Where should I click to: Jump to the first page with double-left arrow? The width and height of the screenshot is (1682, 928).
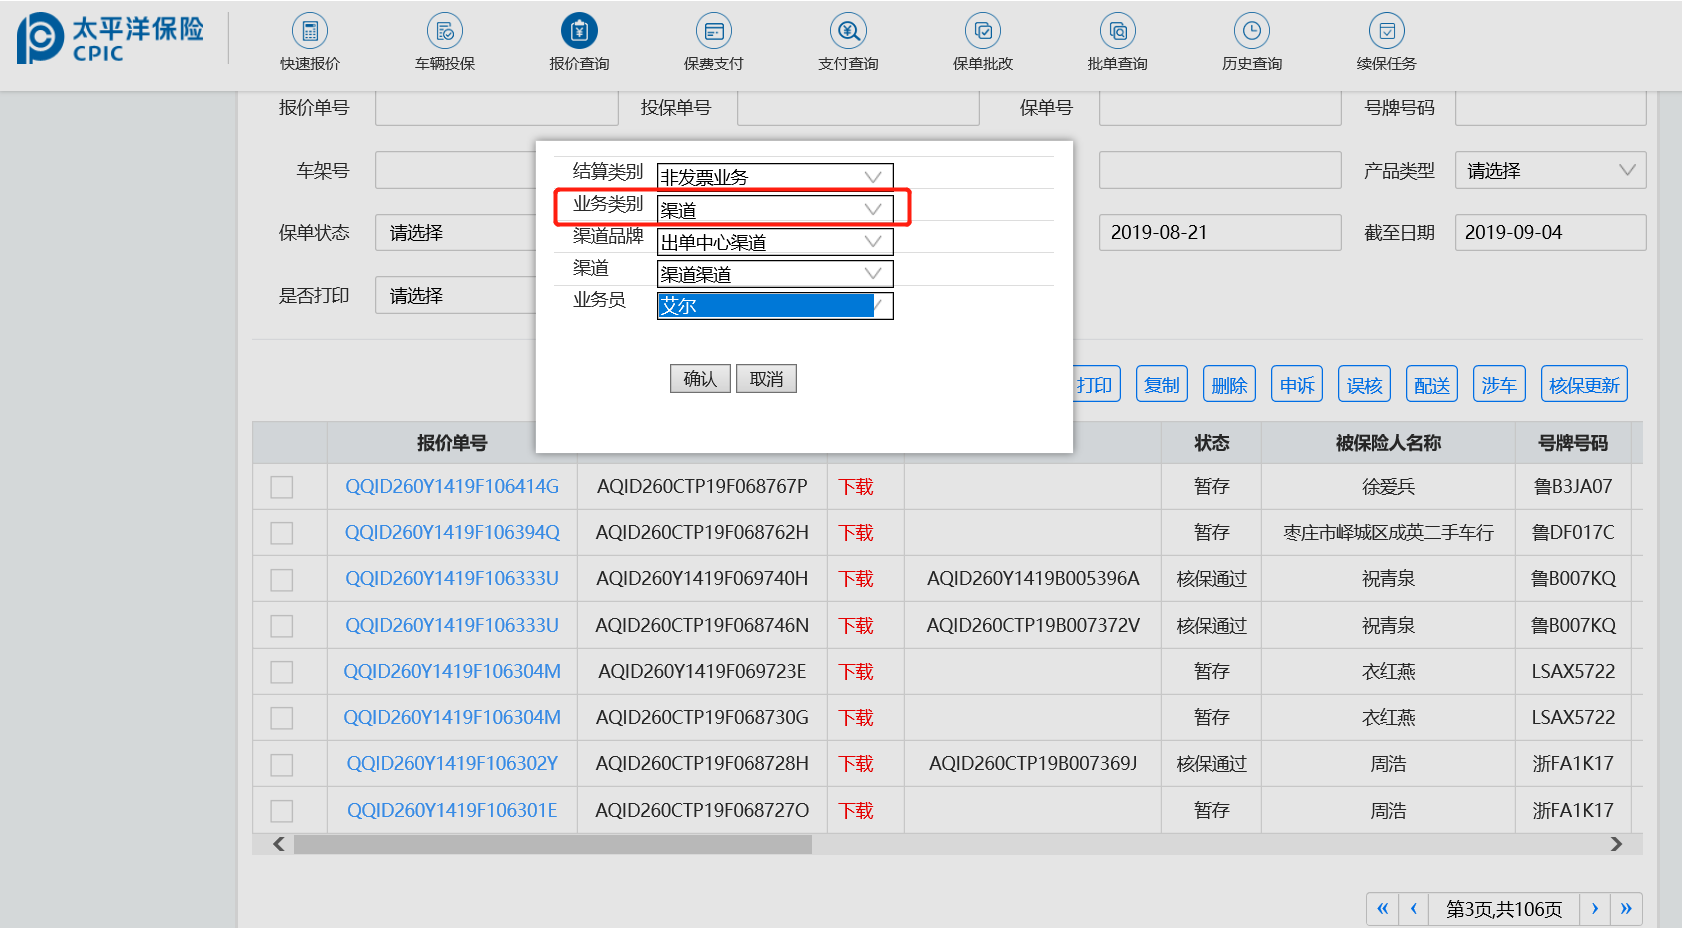[1383, 908]
